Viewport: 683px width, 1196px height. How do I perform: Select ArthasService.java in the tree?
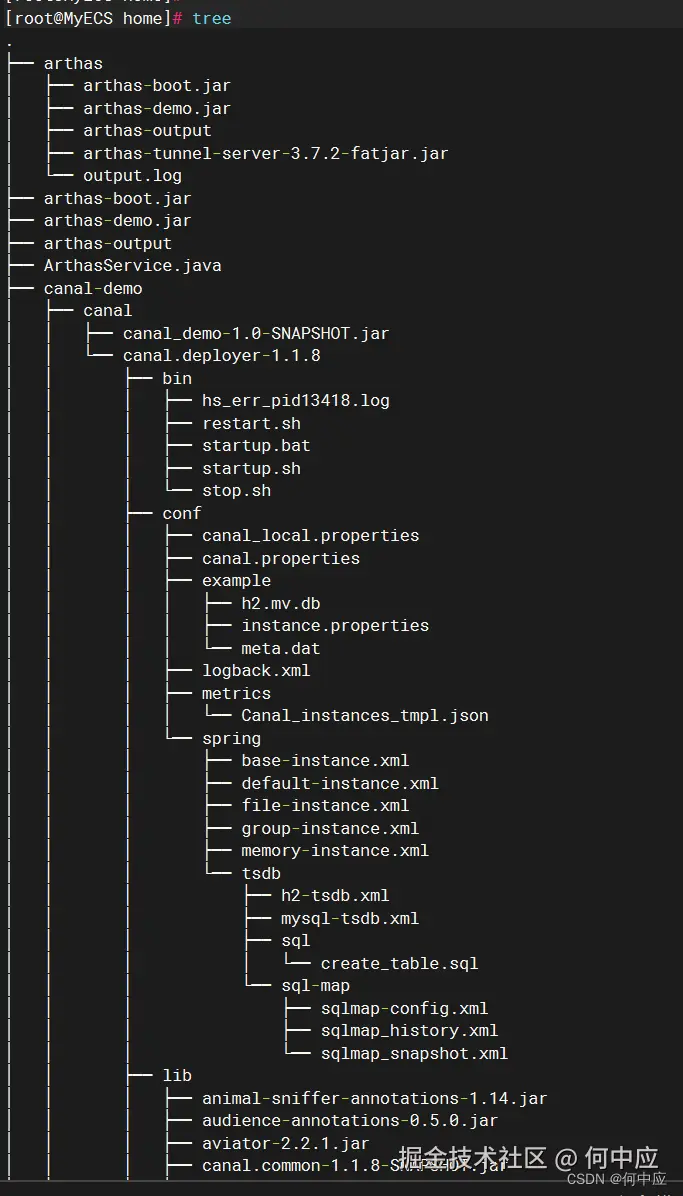[132, 266]
